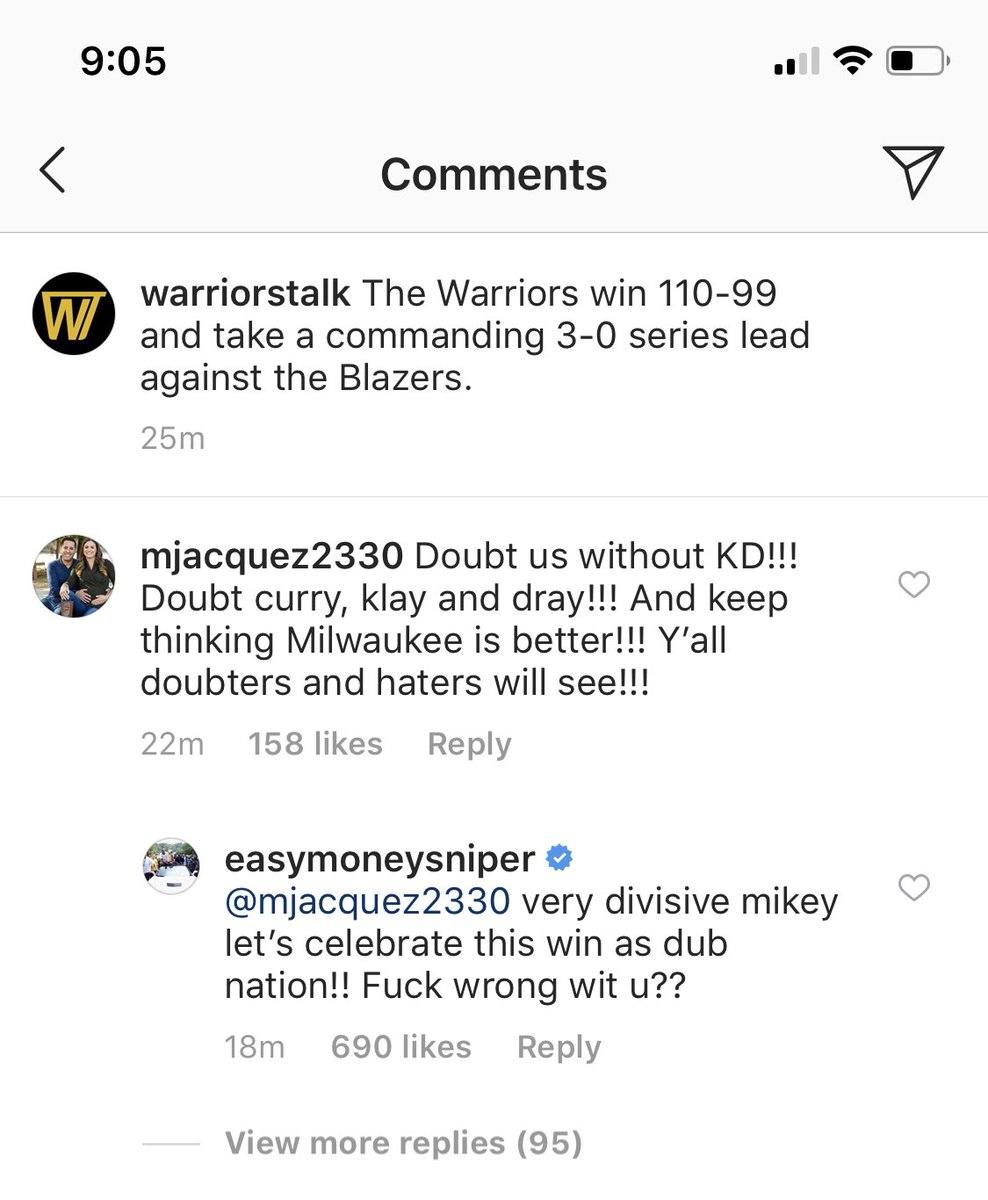
Task: Tap the @mjacquez2330 mention in the reply
Action: [x=367, y=901]
